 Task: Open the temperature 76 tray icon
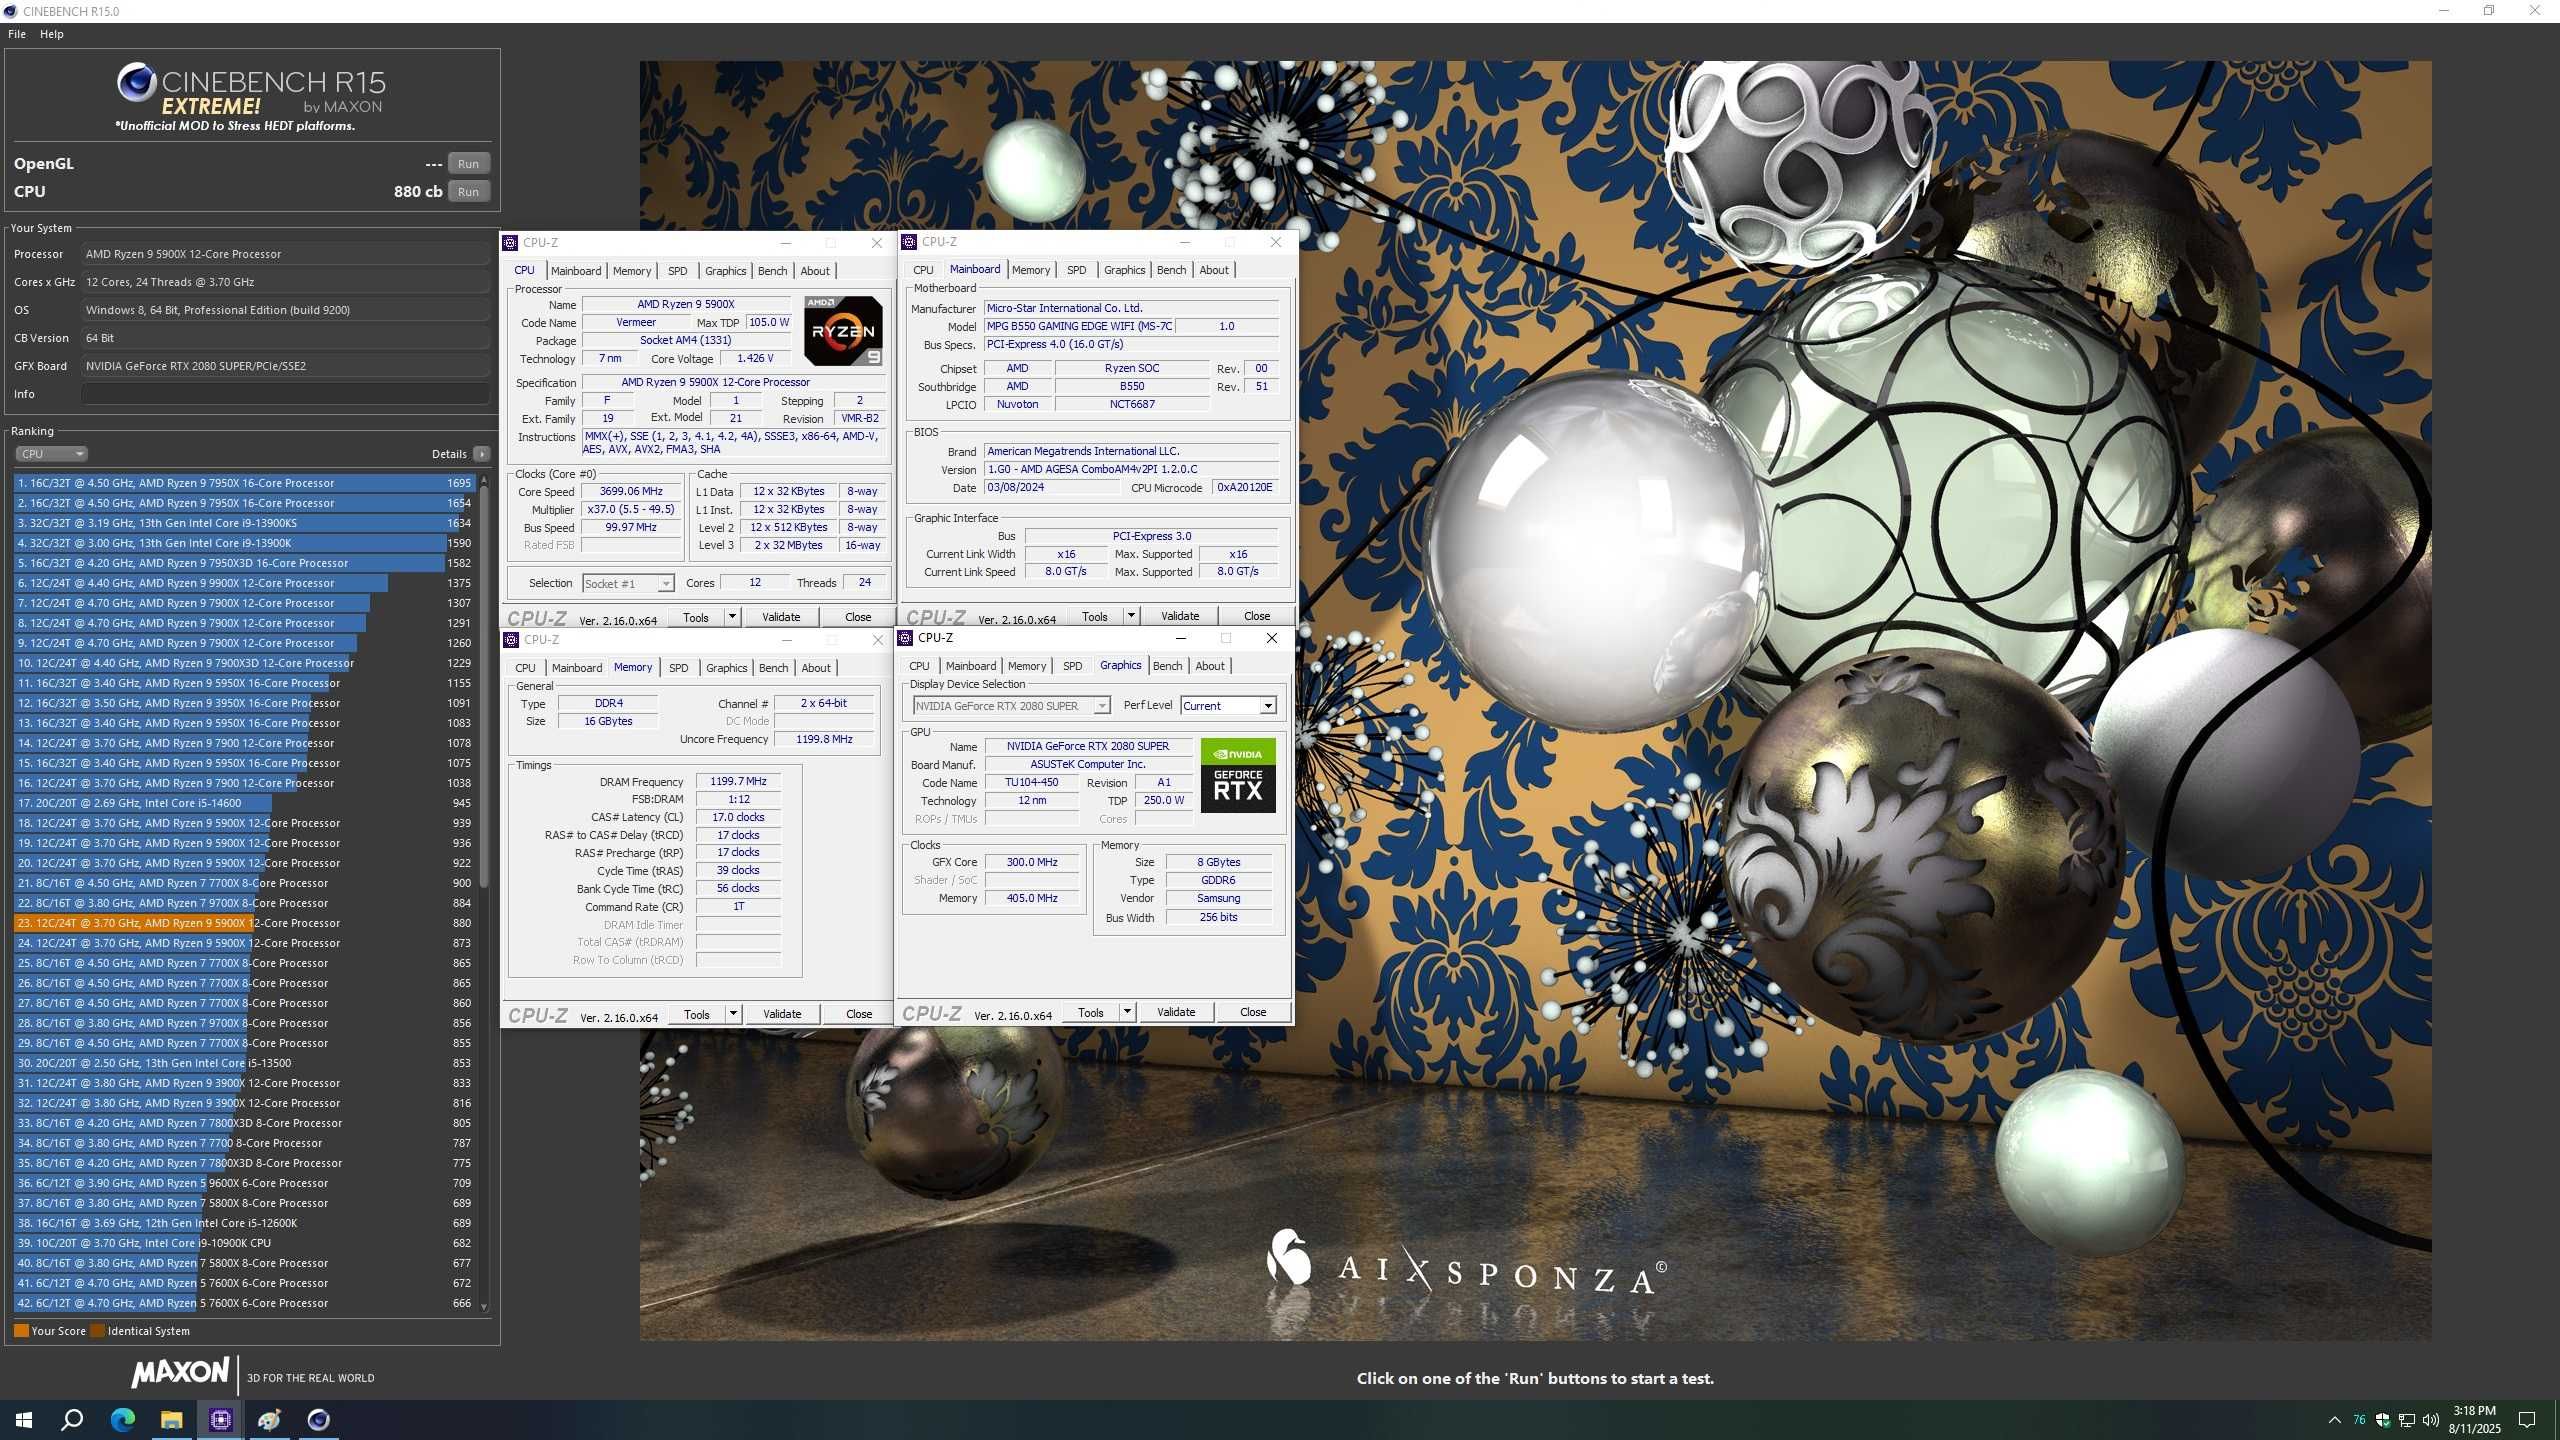pos(2359,1420)
